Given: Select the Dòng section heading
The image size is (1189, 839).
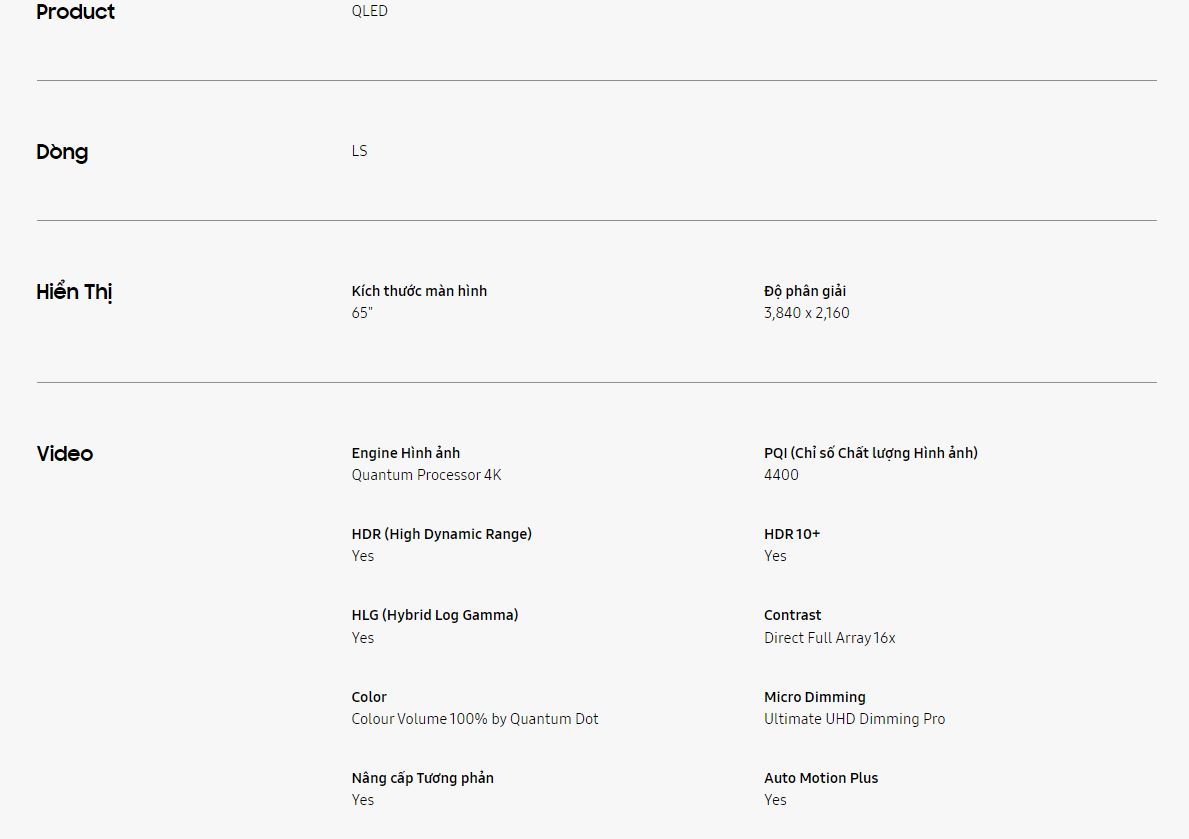Looking at the screenshot, I should point(62,152).
